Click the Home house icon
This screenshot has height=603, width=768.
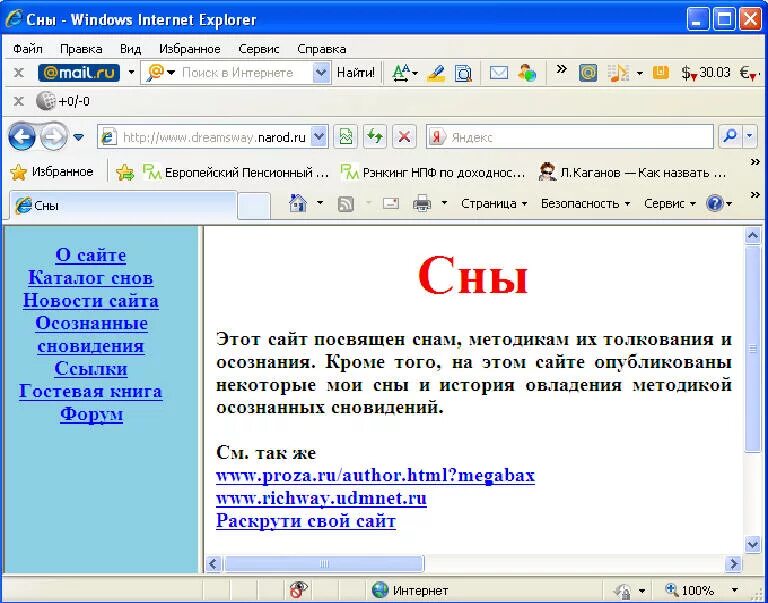tap(298, 203)
